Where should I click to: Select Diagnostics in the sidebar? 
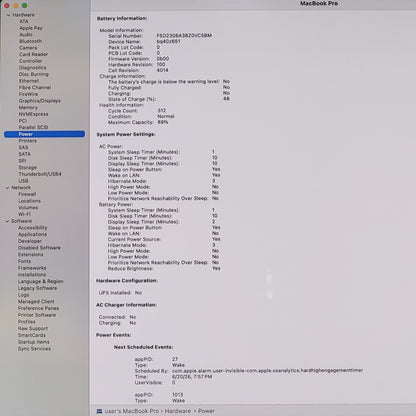pyautogui.click(x=33, y=68)
